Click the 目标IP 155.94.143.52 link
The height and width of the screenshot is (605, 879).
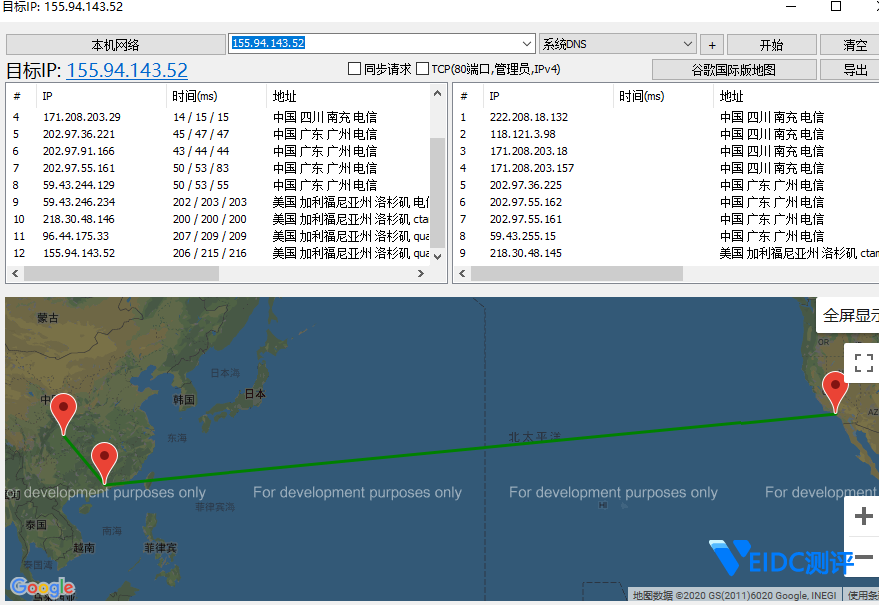[x=127, y=70]
